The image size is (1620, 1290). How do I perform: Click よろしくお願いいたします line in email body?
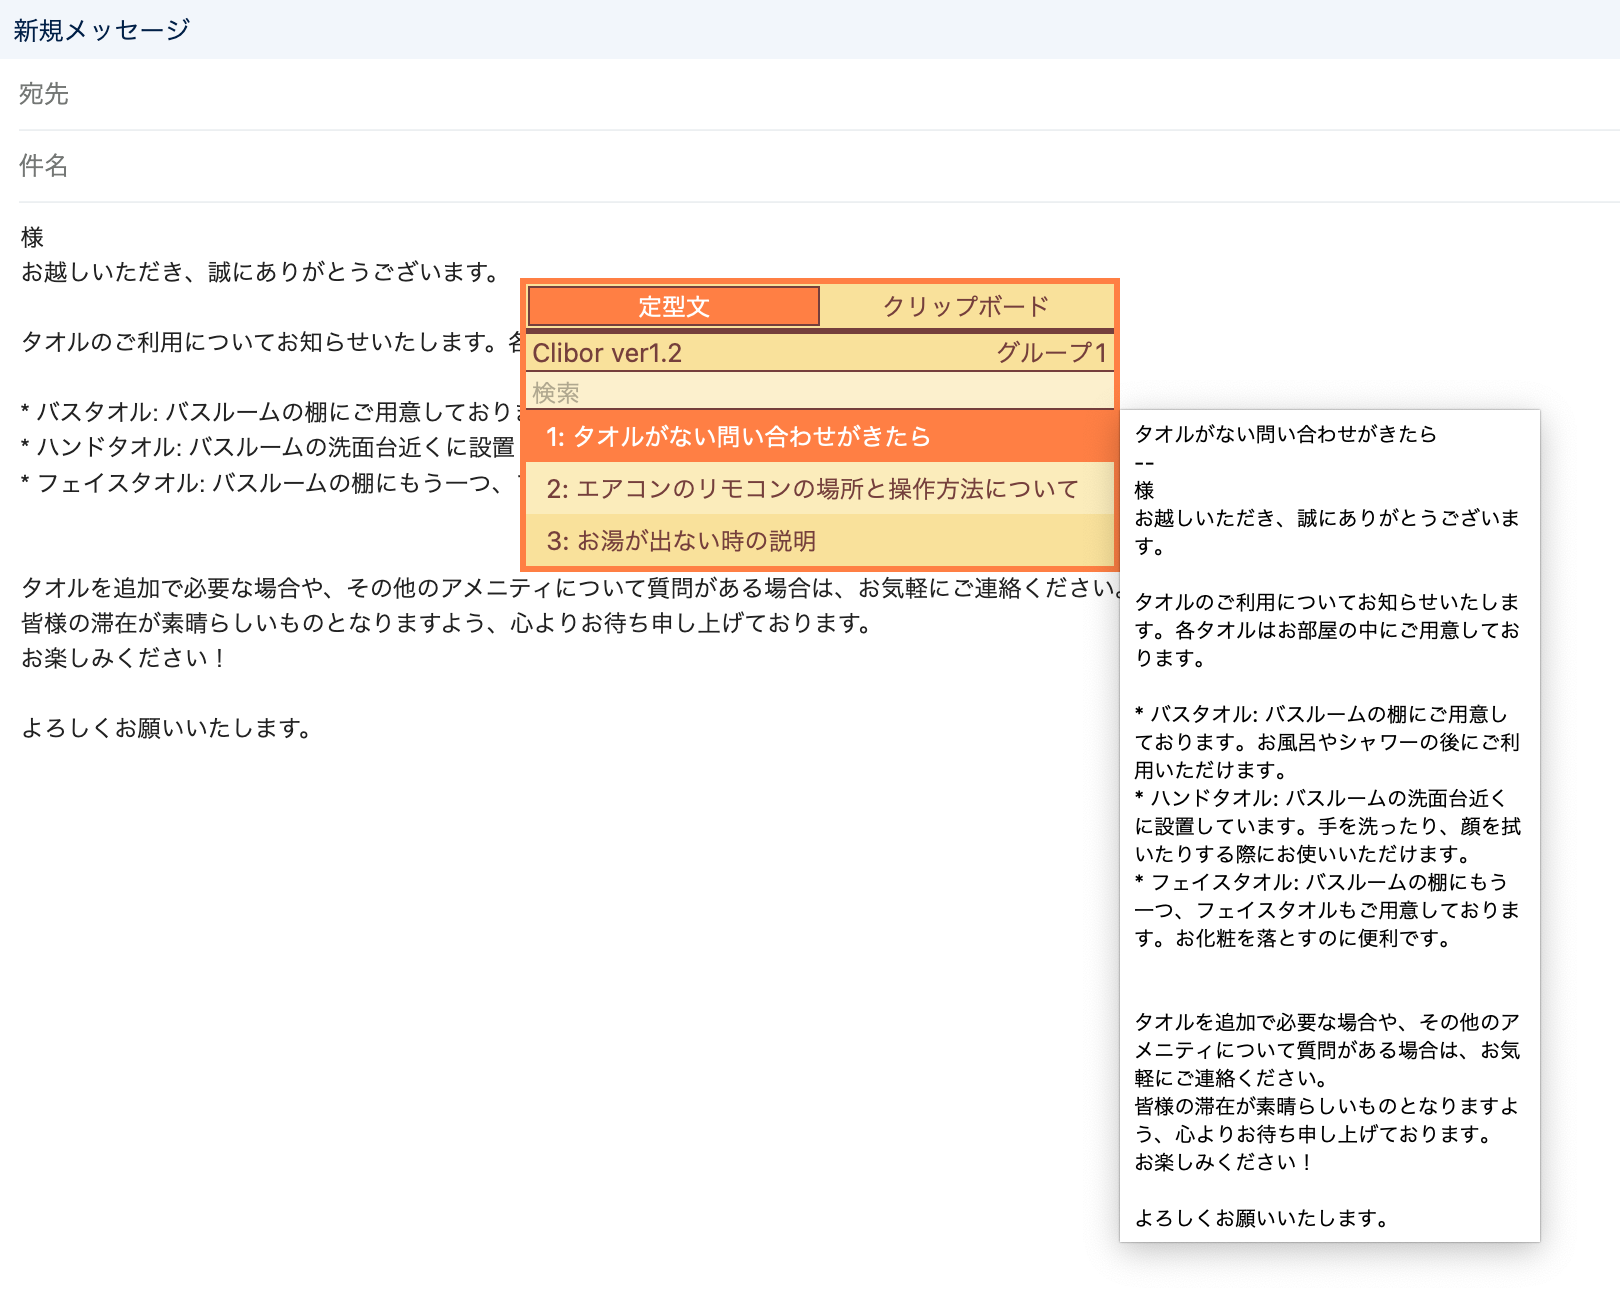166,728
